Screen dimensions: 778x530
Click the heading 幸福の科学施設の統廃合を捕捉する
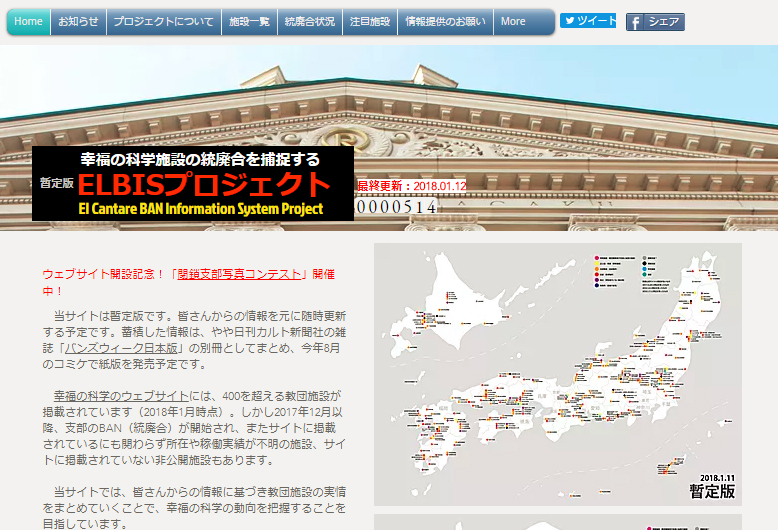(x=200, y=159)
